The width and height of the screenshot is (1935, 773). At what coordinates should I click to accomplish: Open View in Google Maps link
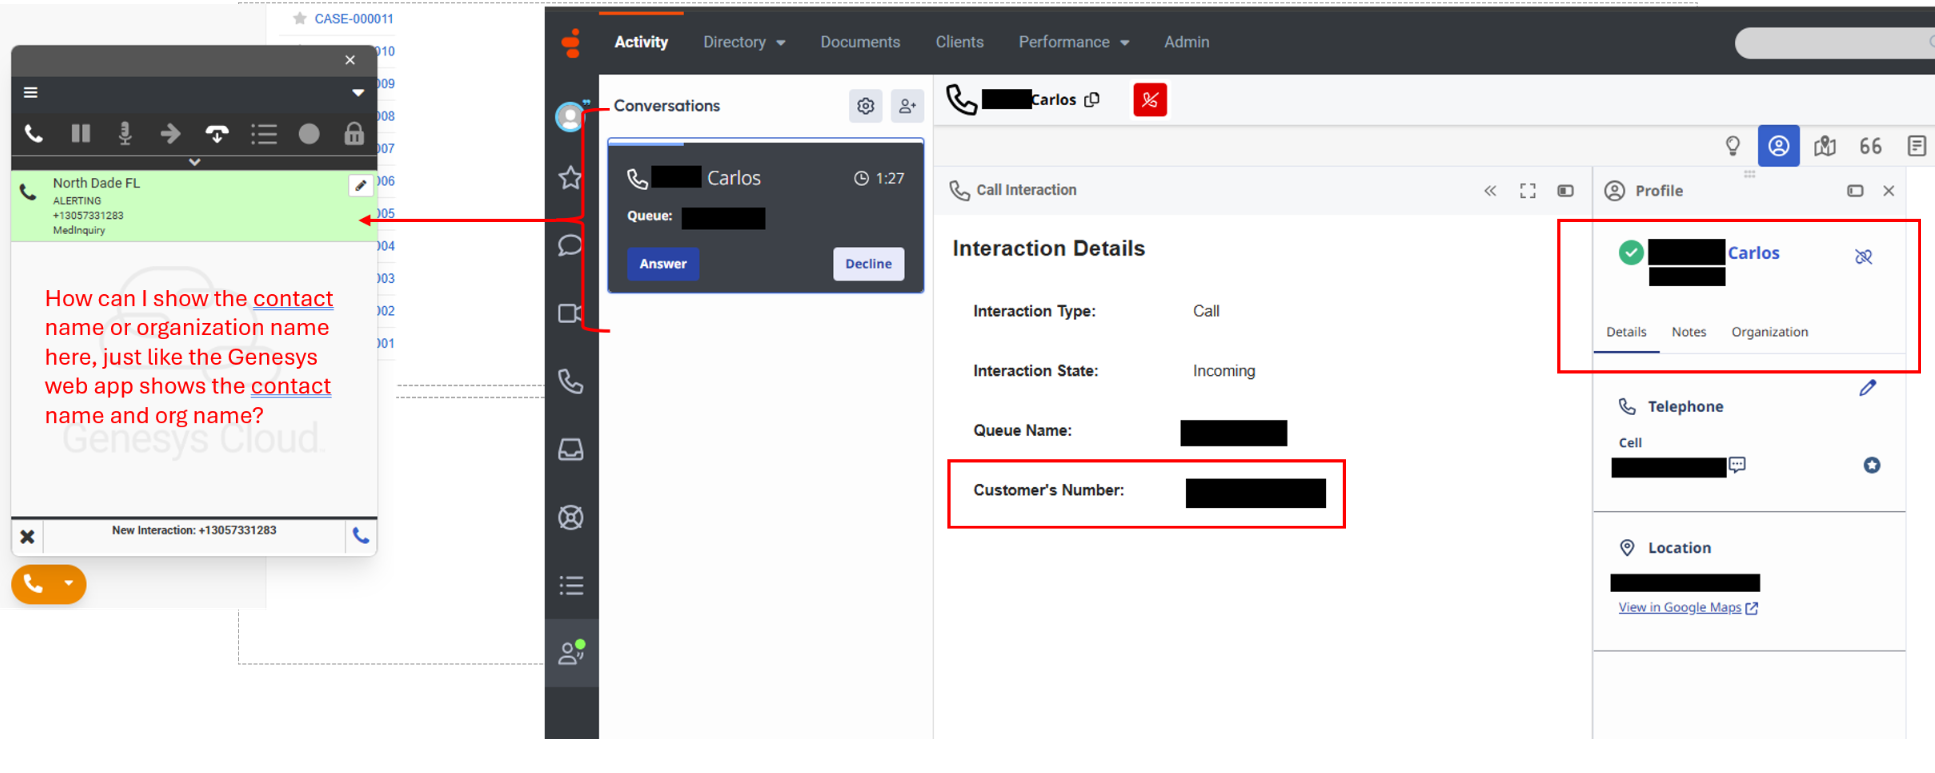[1688, 607]
